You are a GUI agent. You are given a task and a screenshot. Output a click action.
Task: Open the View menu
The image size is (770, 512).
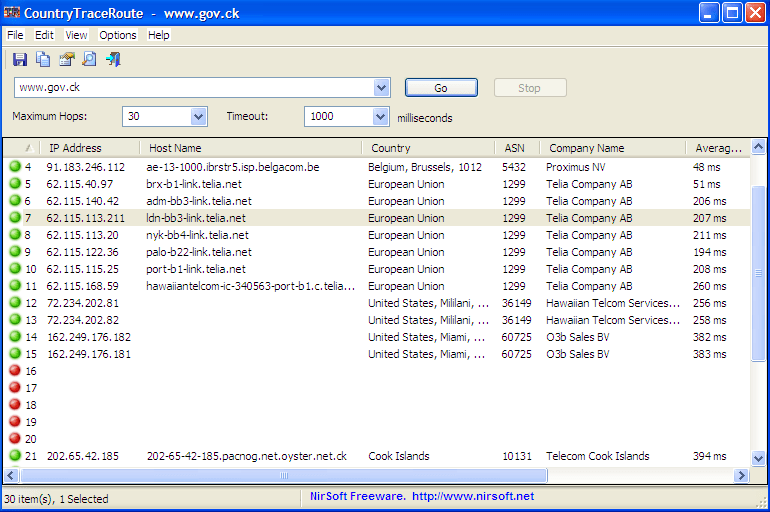(x=76, y=35)
